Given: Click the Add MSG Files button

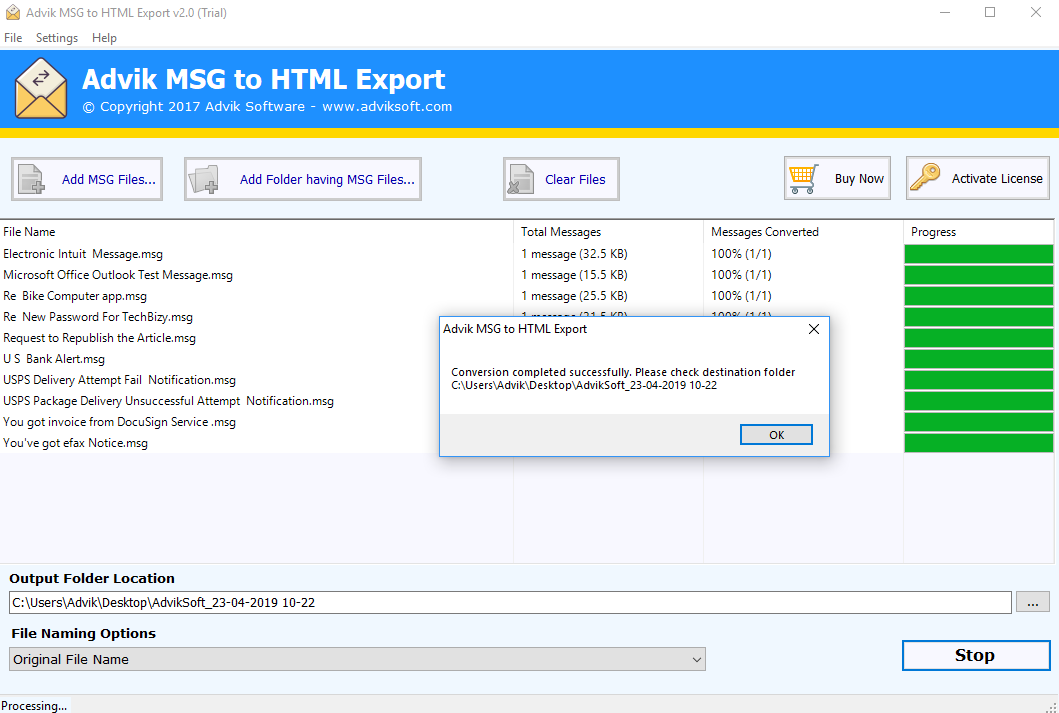Looking at the screenshot, I should 87,179.
